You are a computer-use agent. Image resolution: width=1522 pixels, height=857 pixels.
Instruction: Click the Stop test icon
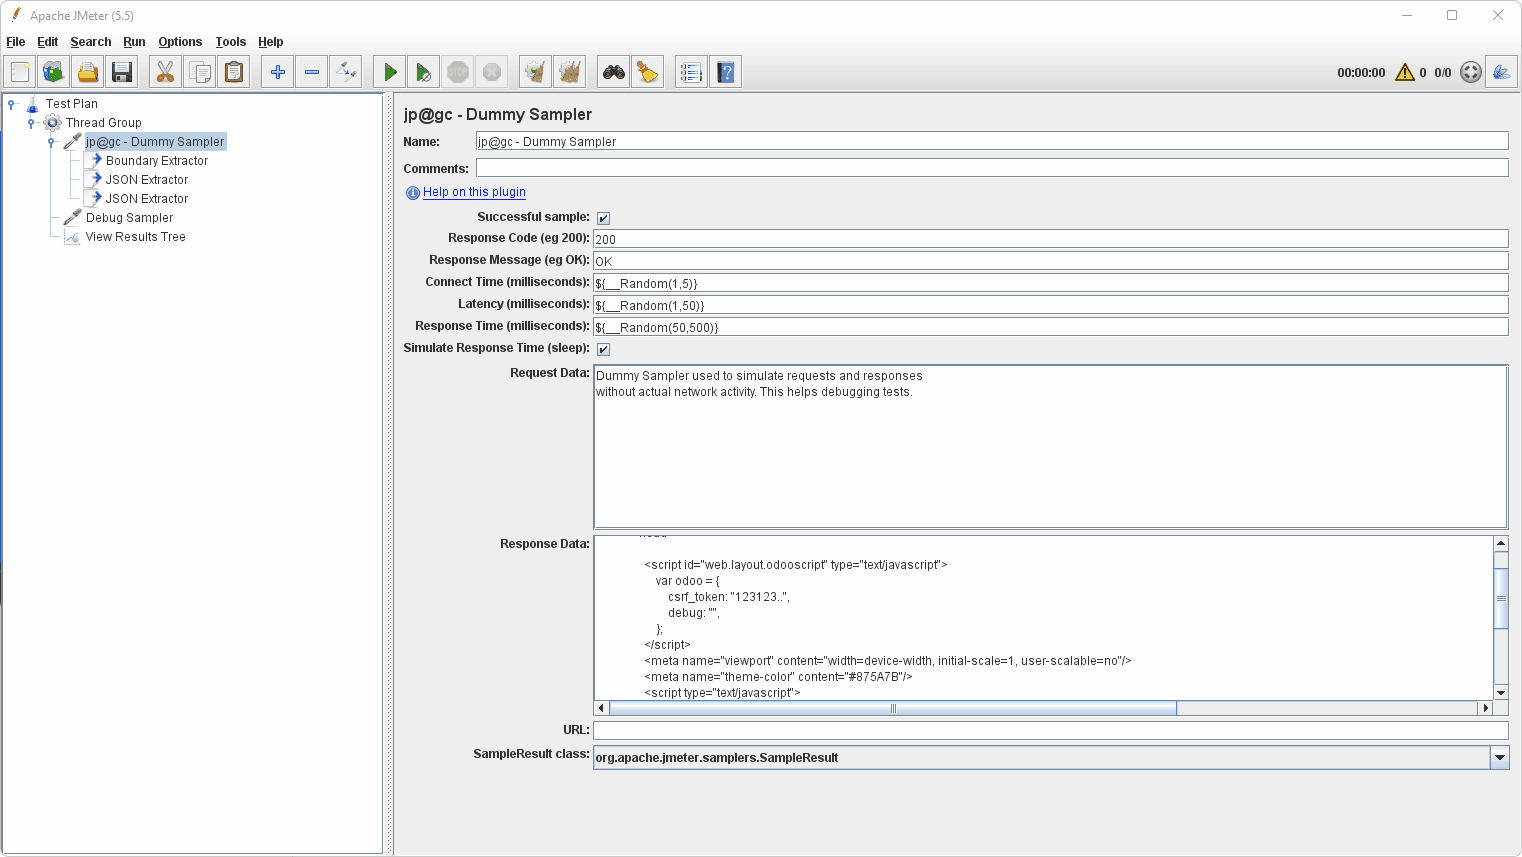458,72
